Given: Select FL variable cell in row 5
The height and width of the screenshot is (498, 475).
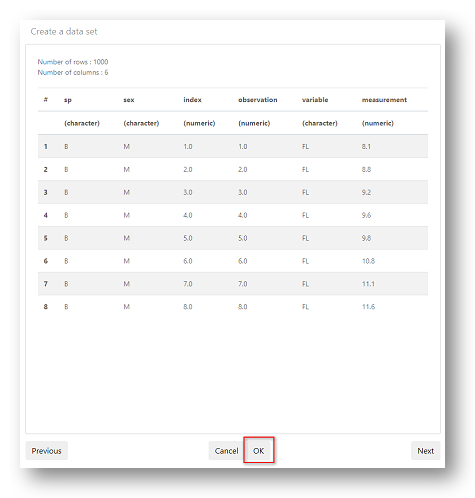Looking at the screenshot, I should pyautogui.click(x=305, y=238).
